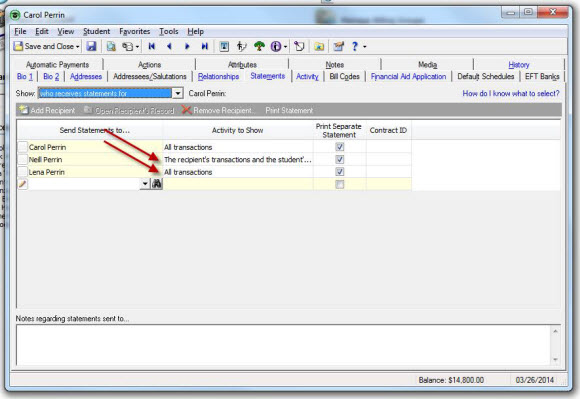Image resolution: width=580 pixels, height=399 pixels.
Task: Open the Show combo box dropdown arrow
Action: pos(178,93)
